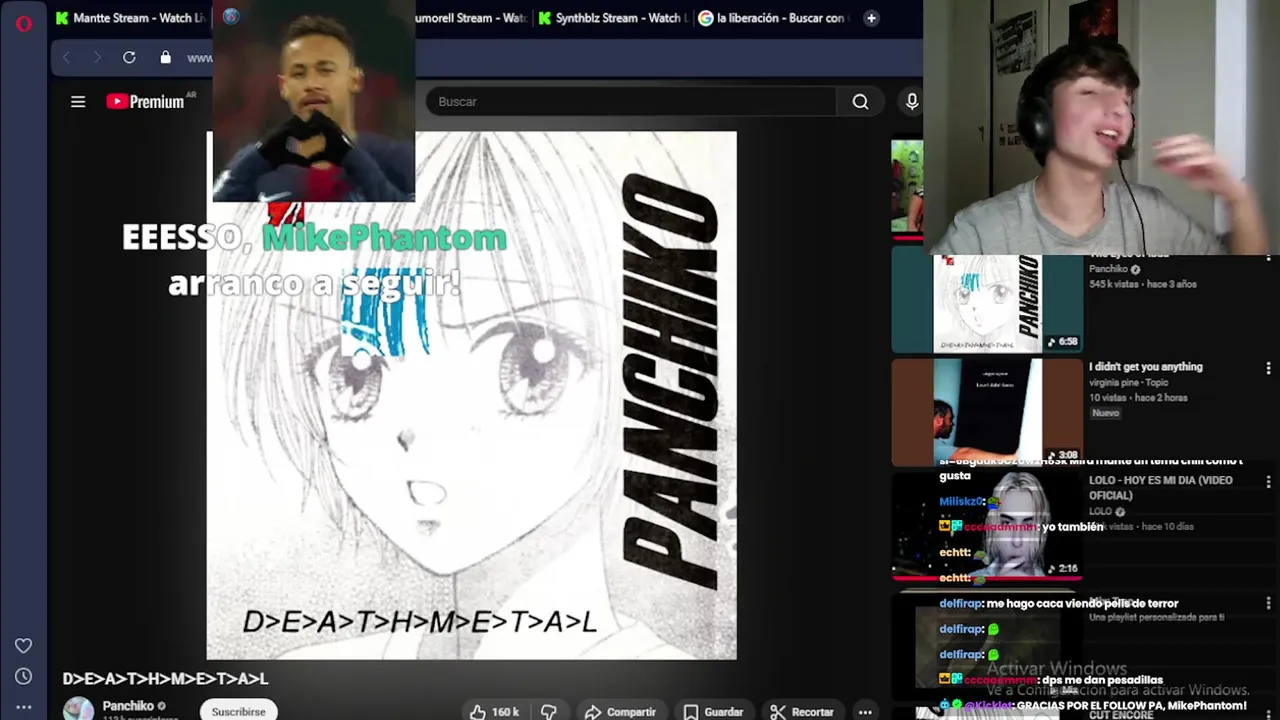Save the video with Guardar

[x=713, y=711]
